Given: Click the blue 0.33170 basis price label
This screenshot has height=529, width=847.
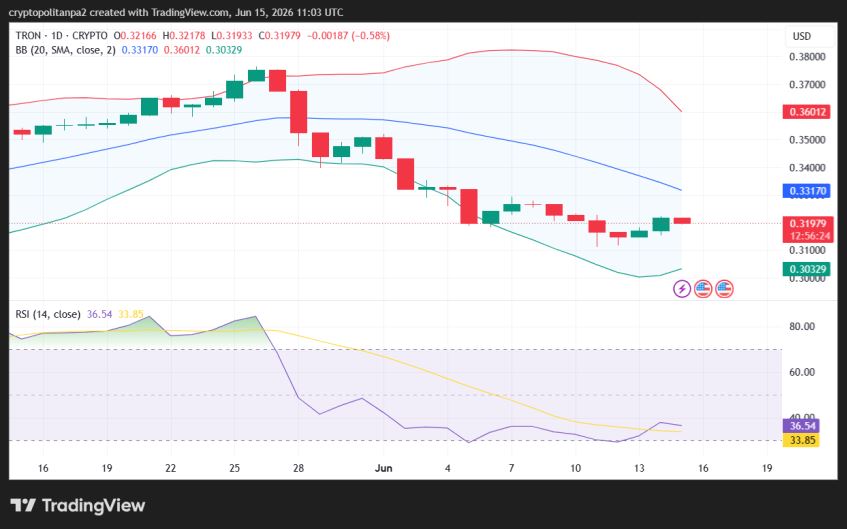Looking at the screenshot, I should coord(807,191).
